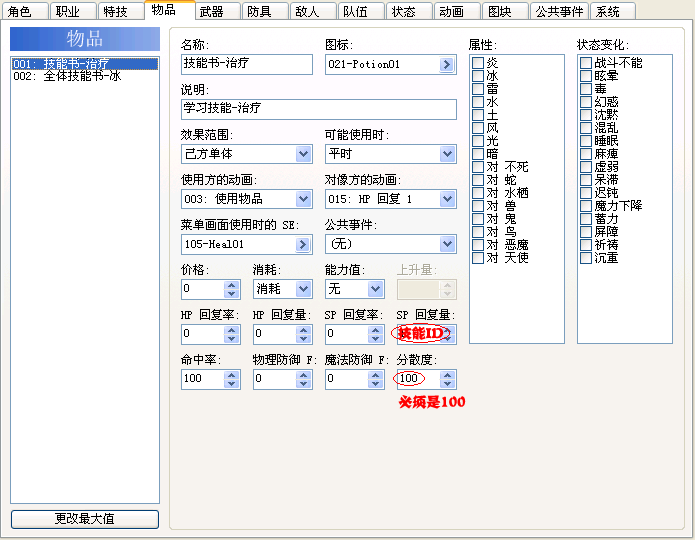Viewport: 695px width, 540px height.
Task: Open the icon picker arrow beside 021-Potion01
Action: (447, 64)
